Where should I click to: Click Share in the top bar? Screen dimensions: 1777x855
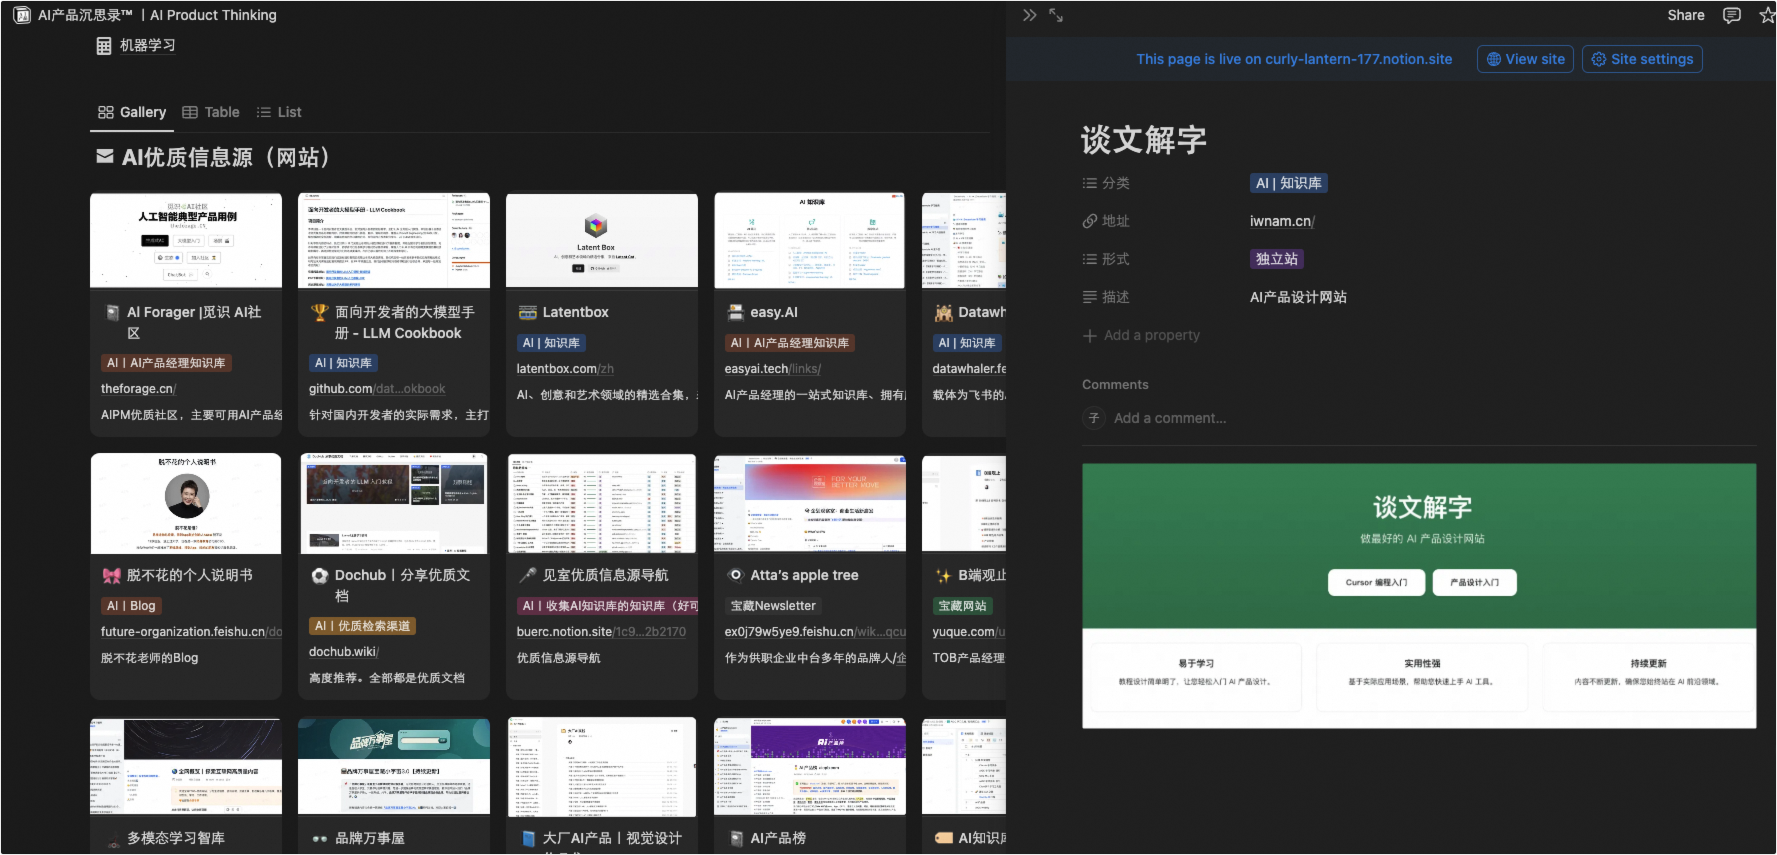pyautogui.click(x=1685, y=15)
